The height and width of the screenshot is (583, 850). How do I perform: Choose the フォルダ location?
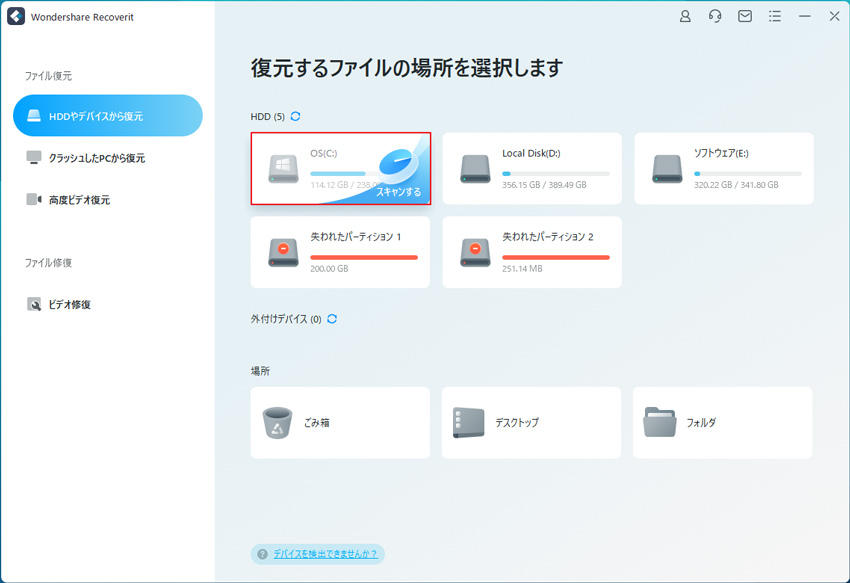[x=723, y=422]
